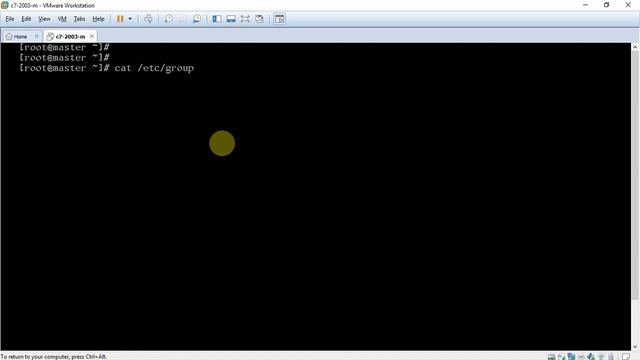Enter full screen mode
The height and width of the screenshot is (360, 640).
click(245, 19)
